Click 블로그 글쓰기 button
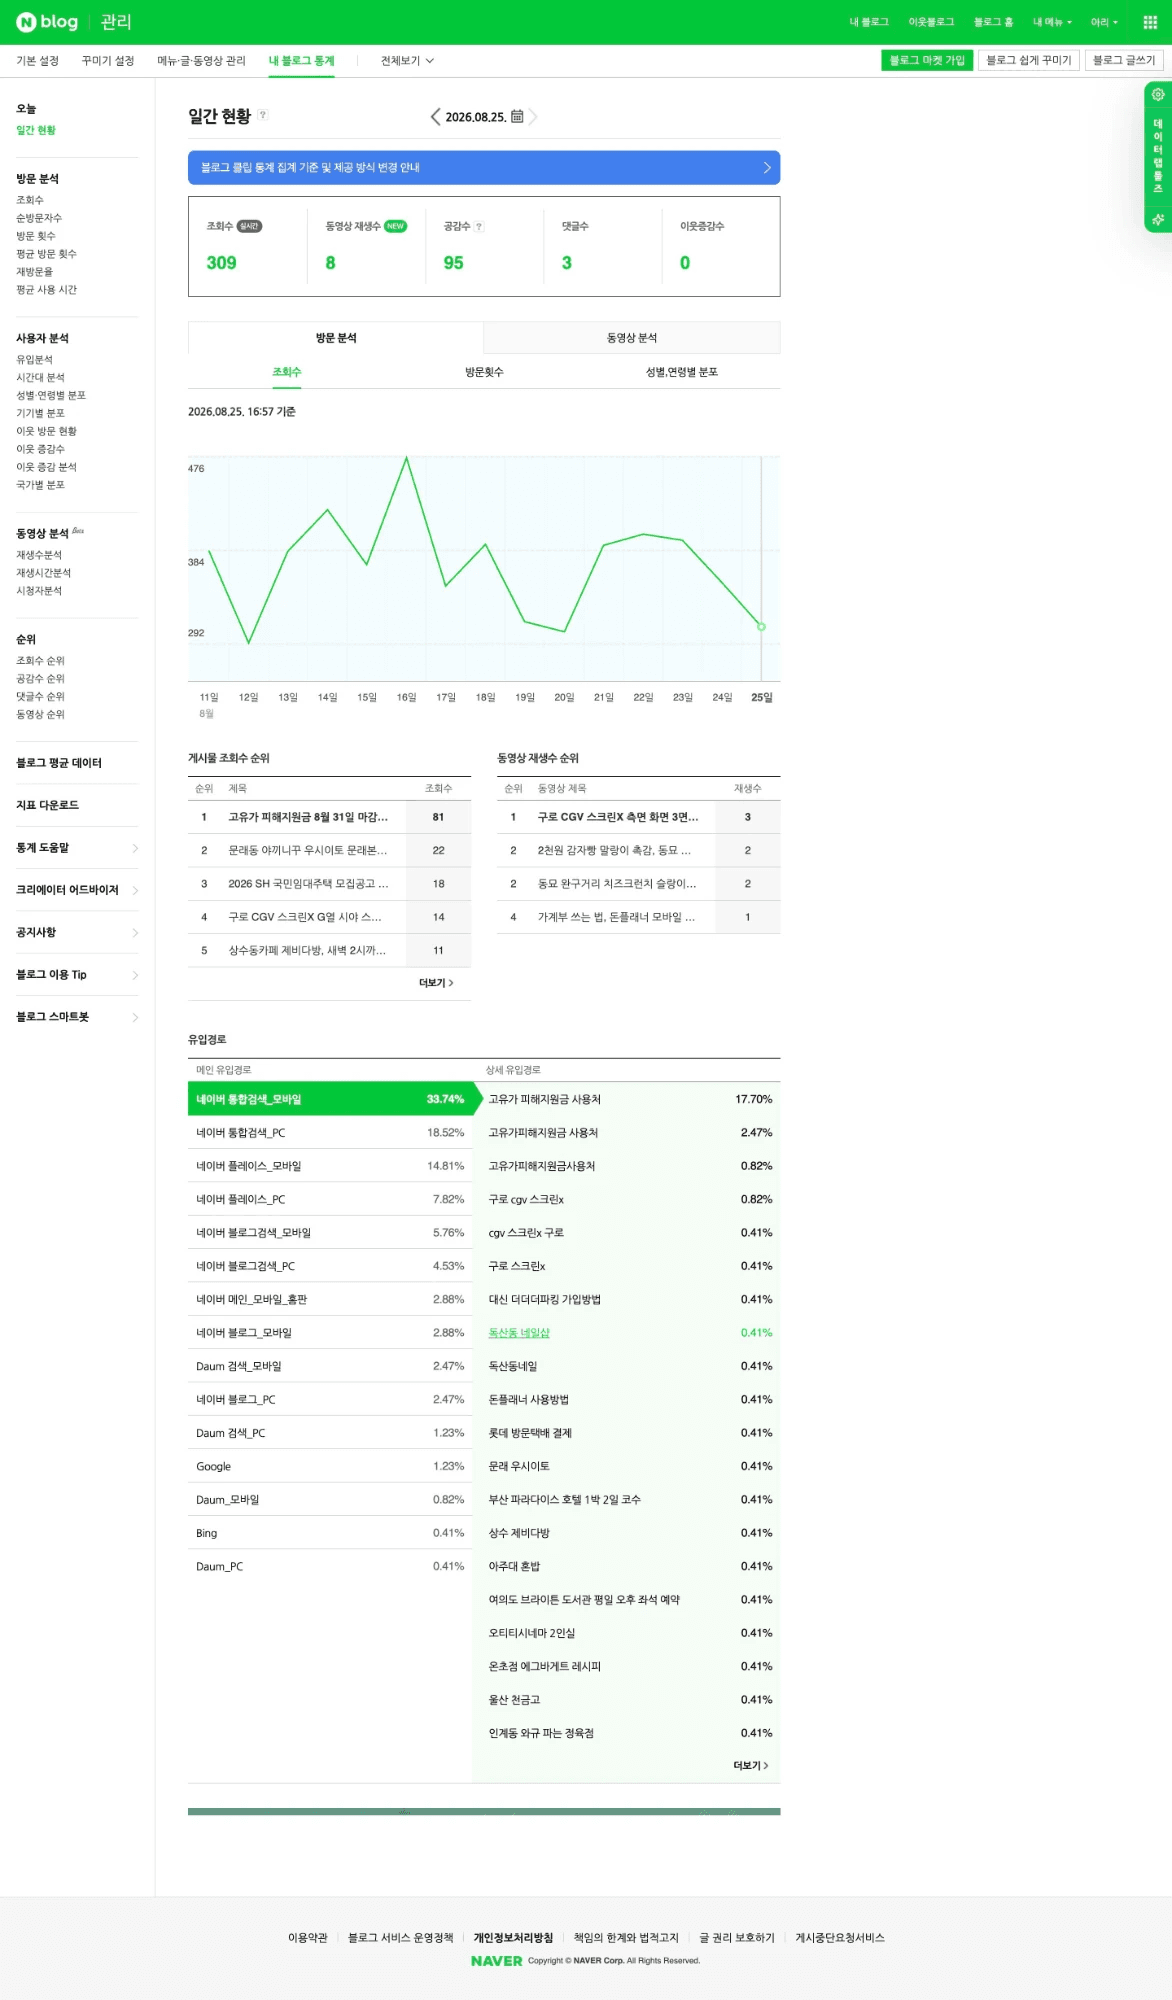This screenshot has width=1172, height=2000. point(1124,60)
